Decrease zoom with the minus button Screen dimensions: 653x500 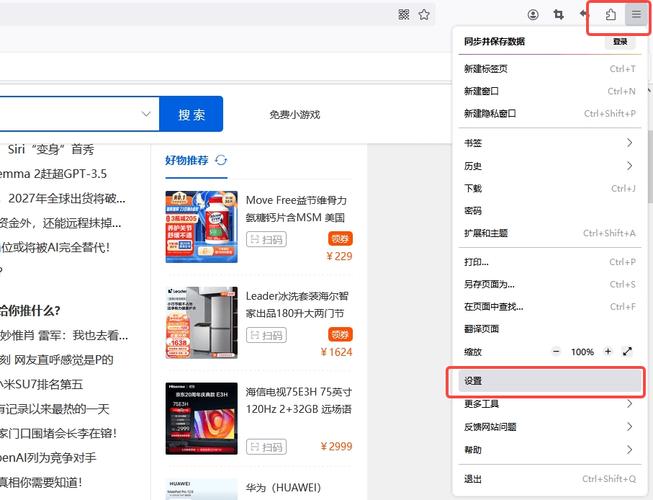click(x=557, y=352)
